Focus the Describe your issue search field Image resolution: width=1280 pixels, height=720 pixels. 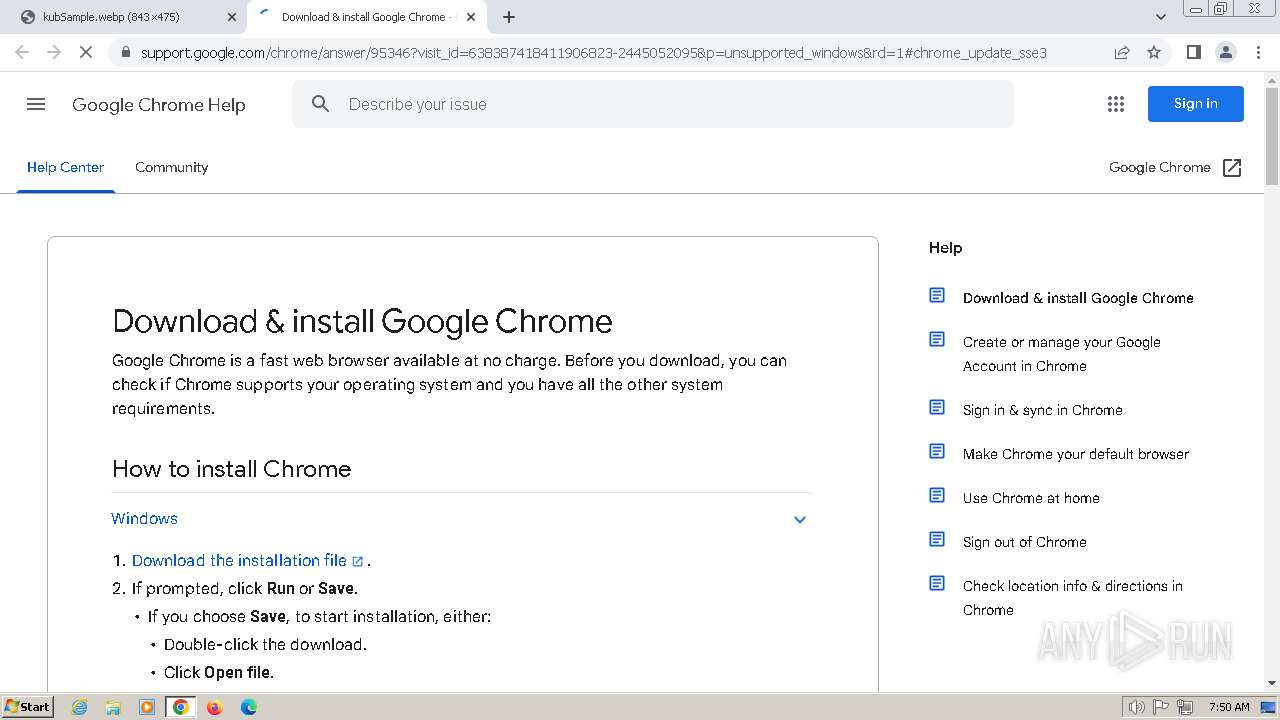tap(653, 104)
